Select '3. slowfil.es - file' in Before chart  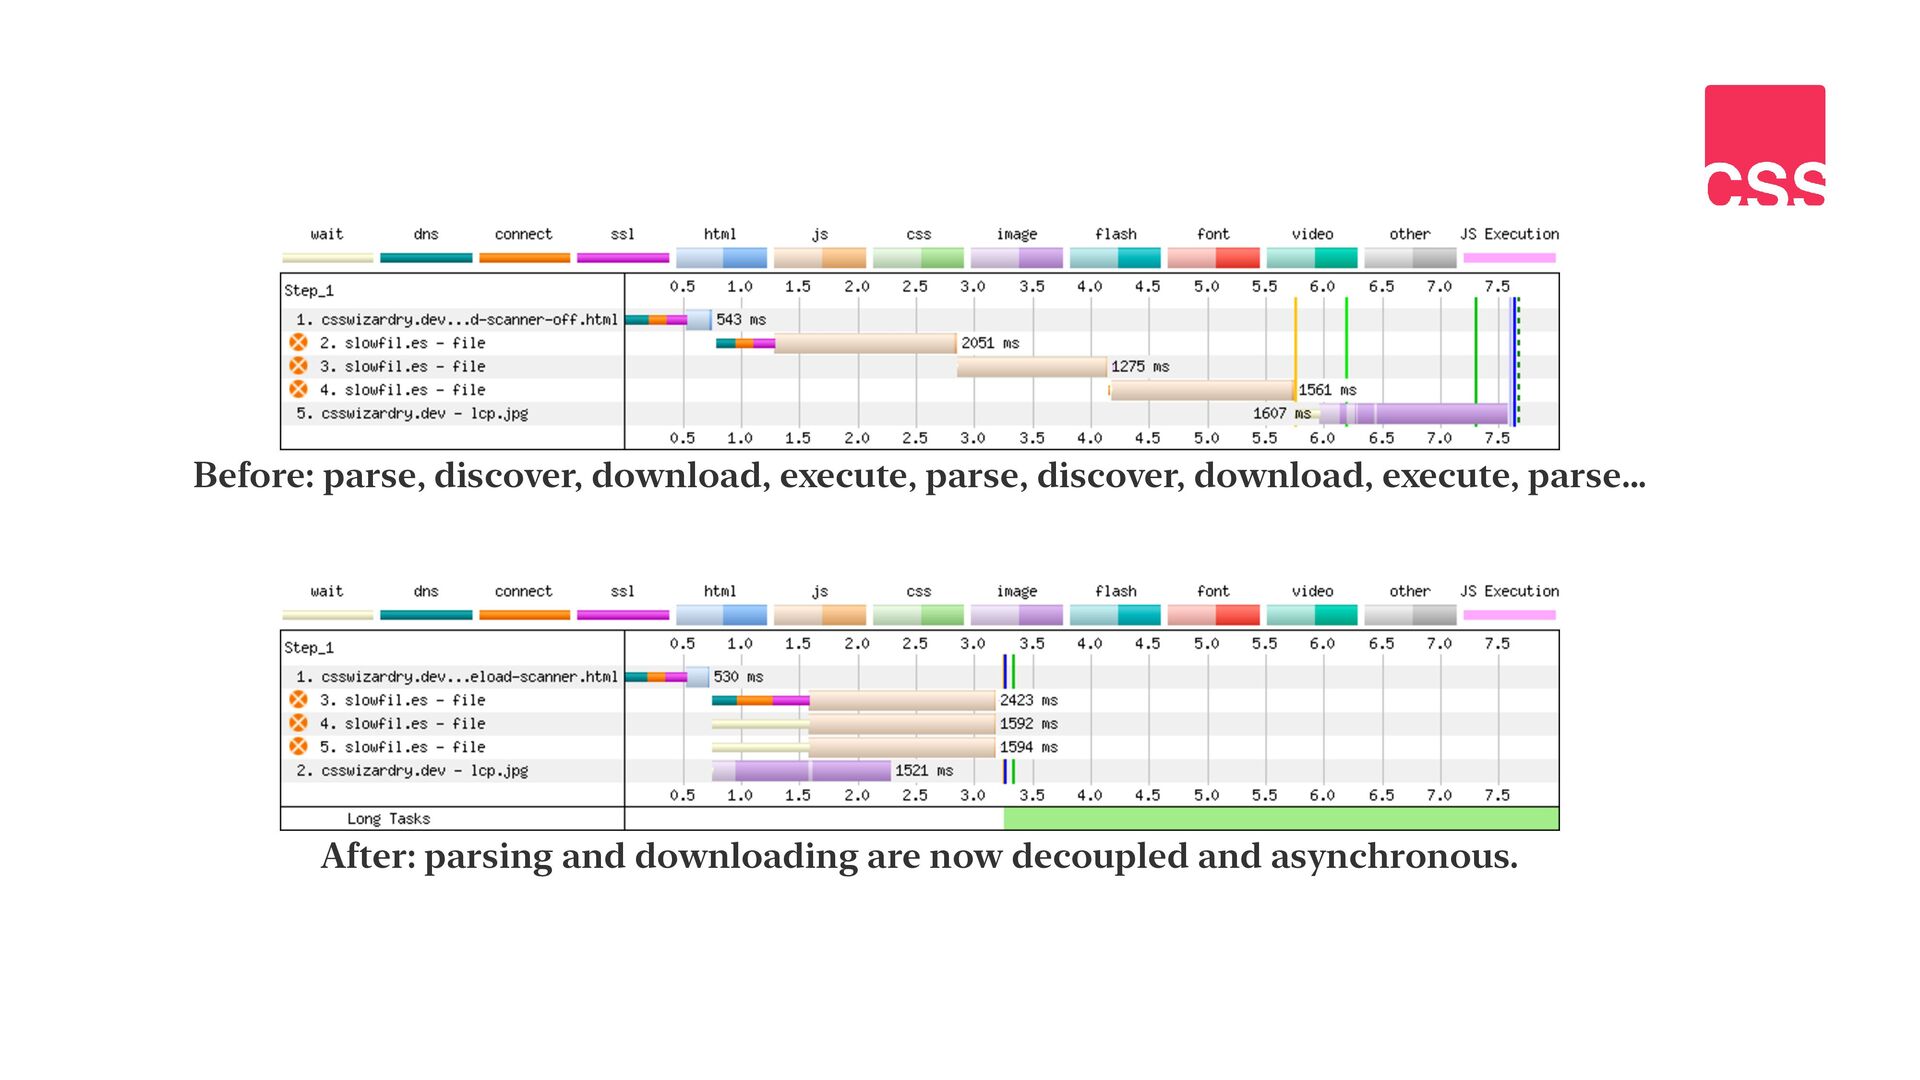click(x=919, y=366)
